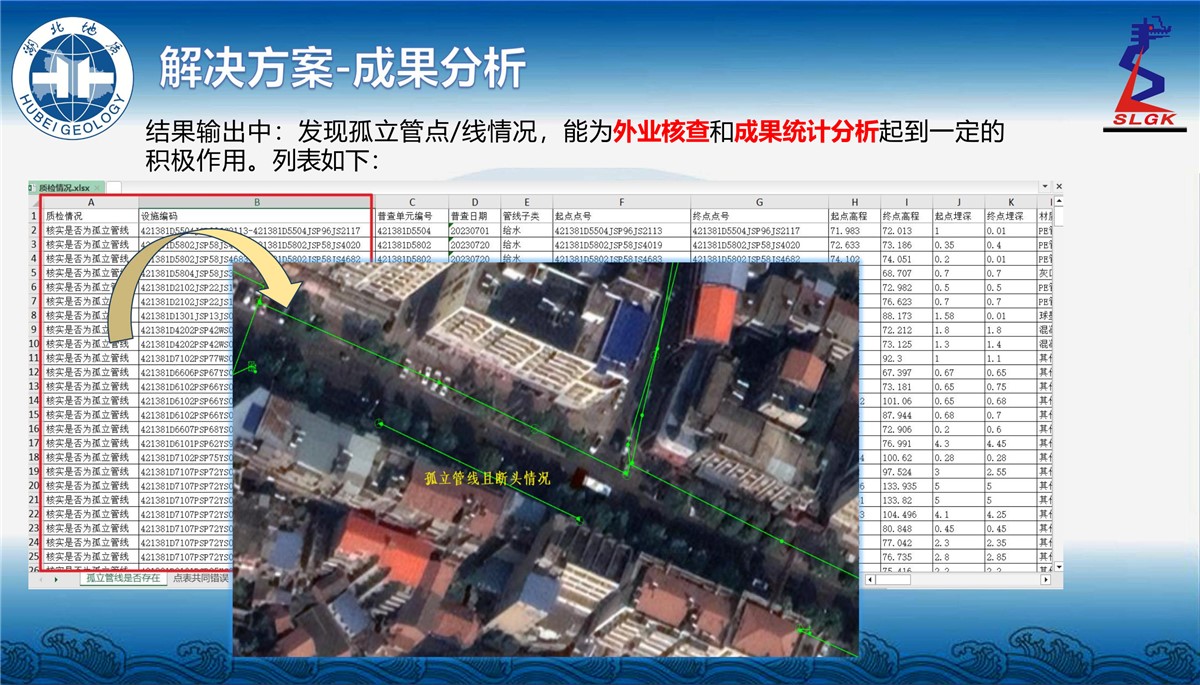
Task: Click the 普查单元编号 header cell
Action: tap(411, 215)
